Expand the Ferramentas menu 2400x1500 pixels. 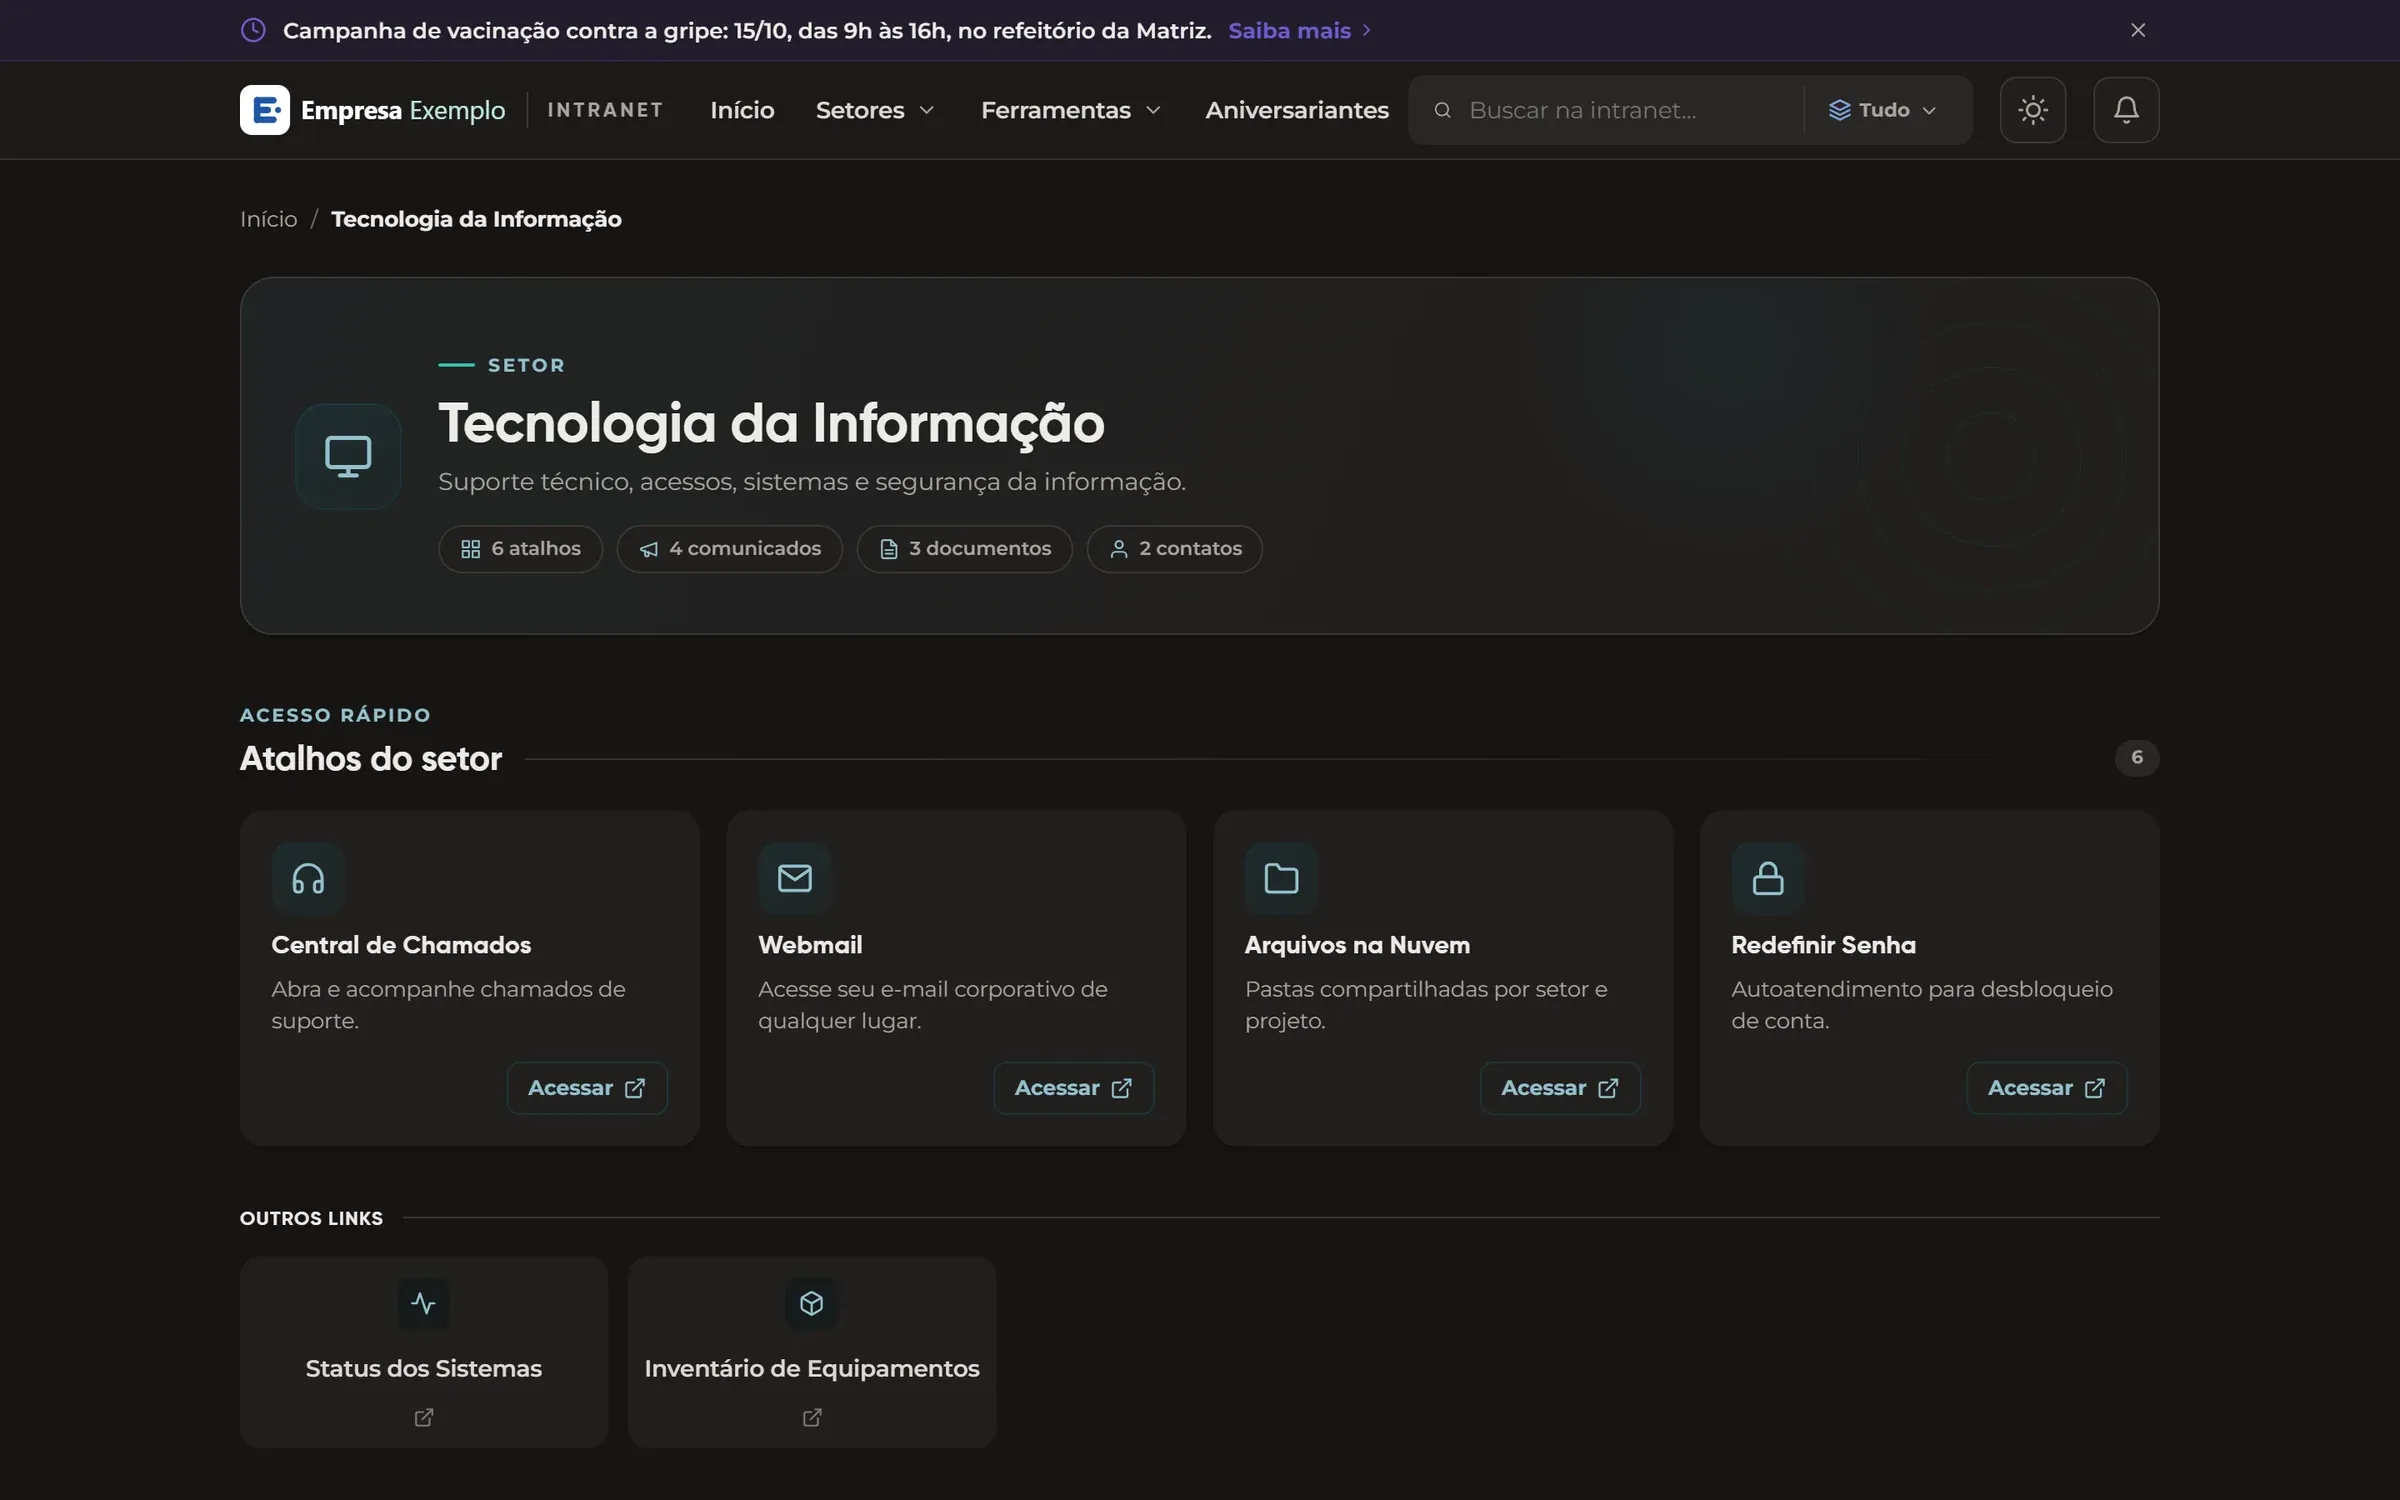[1070, 110]
